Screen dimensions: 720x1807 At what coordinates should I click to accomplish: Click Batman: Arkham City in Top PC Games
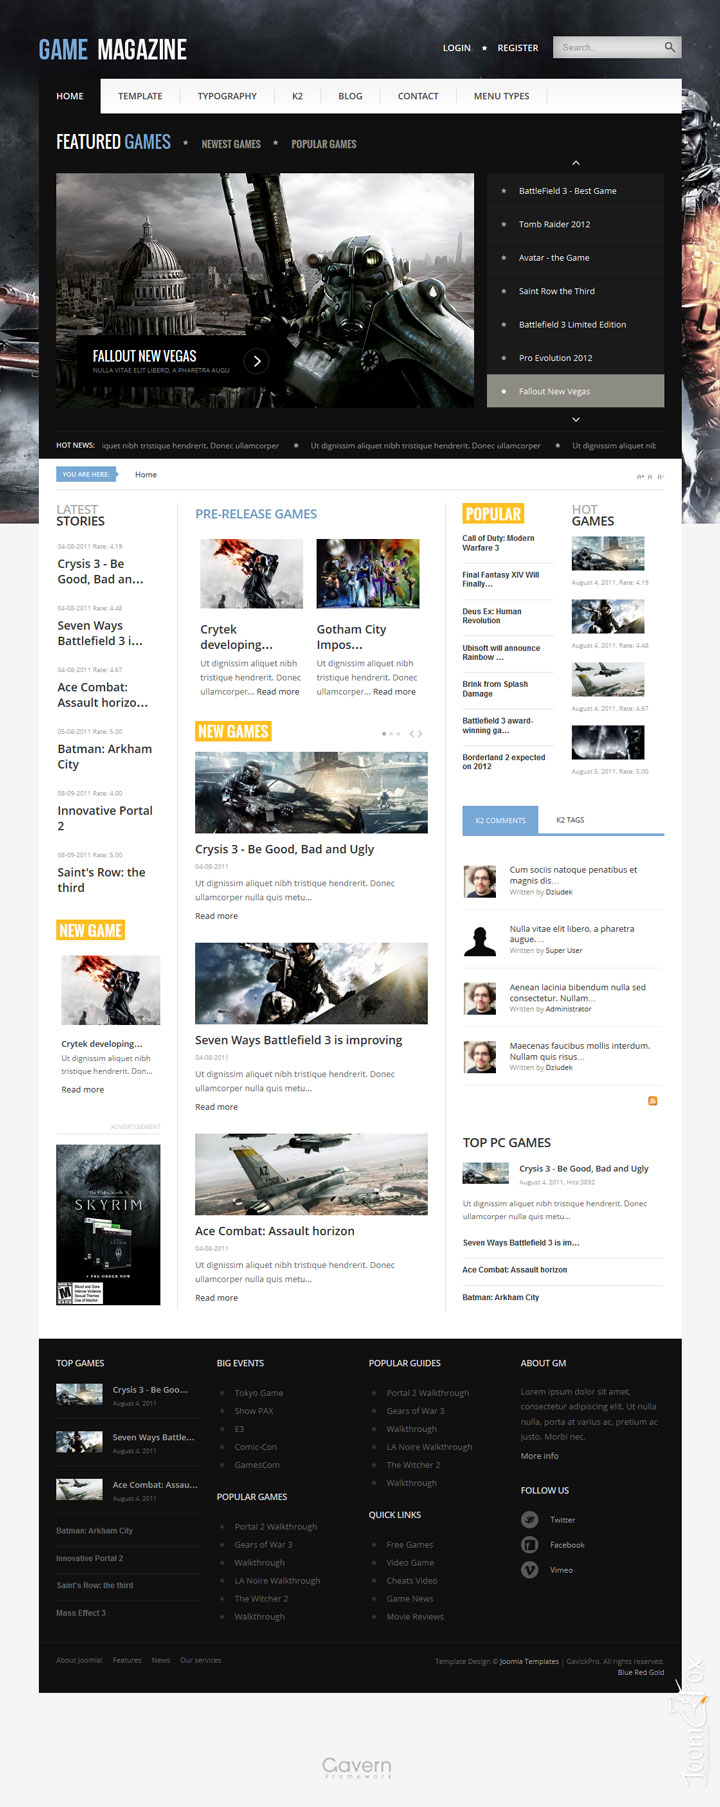pos(501,1297)
